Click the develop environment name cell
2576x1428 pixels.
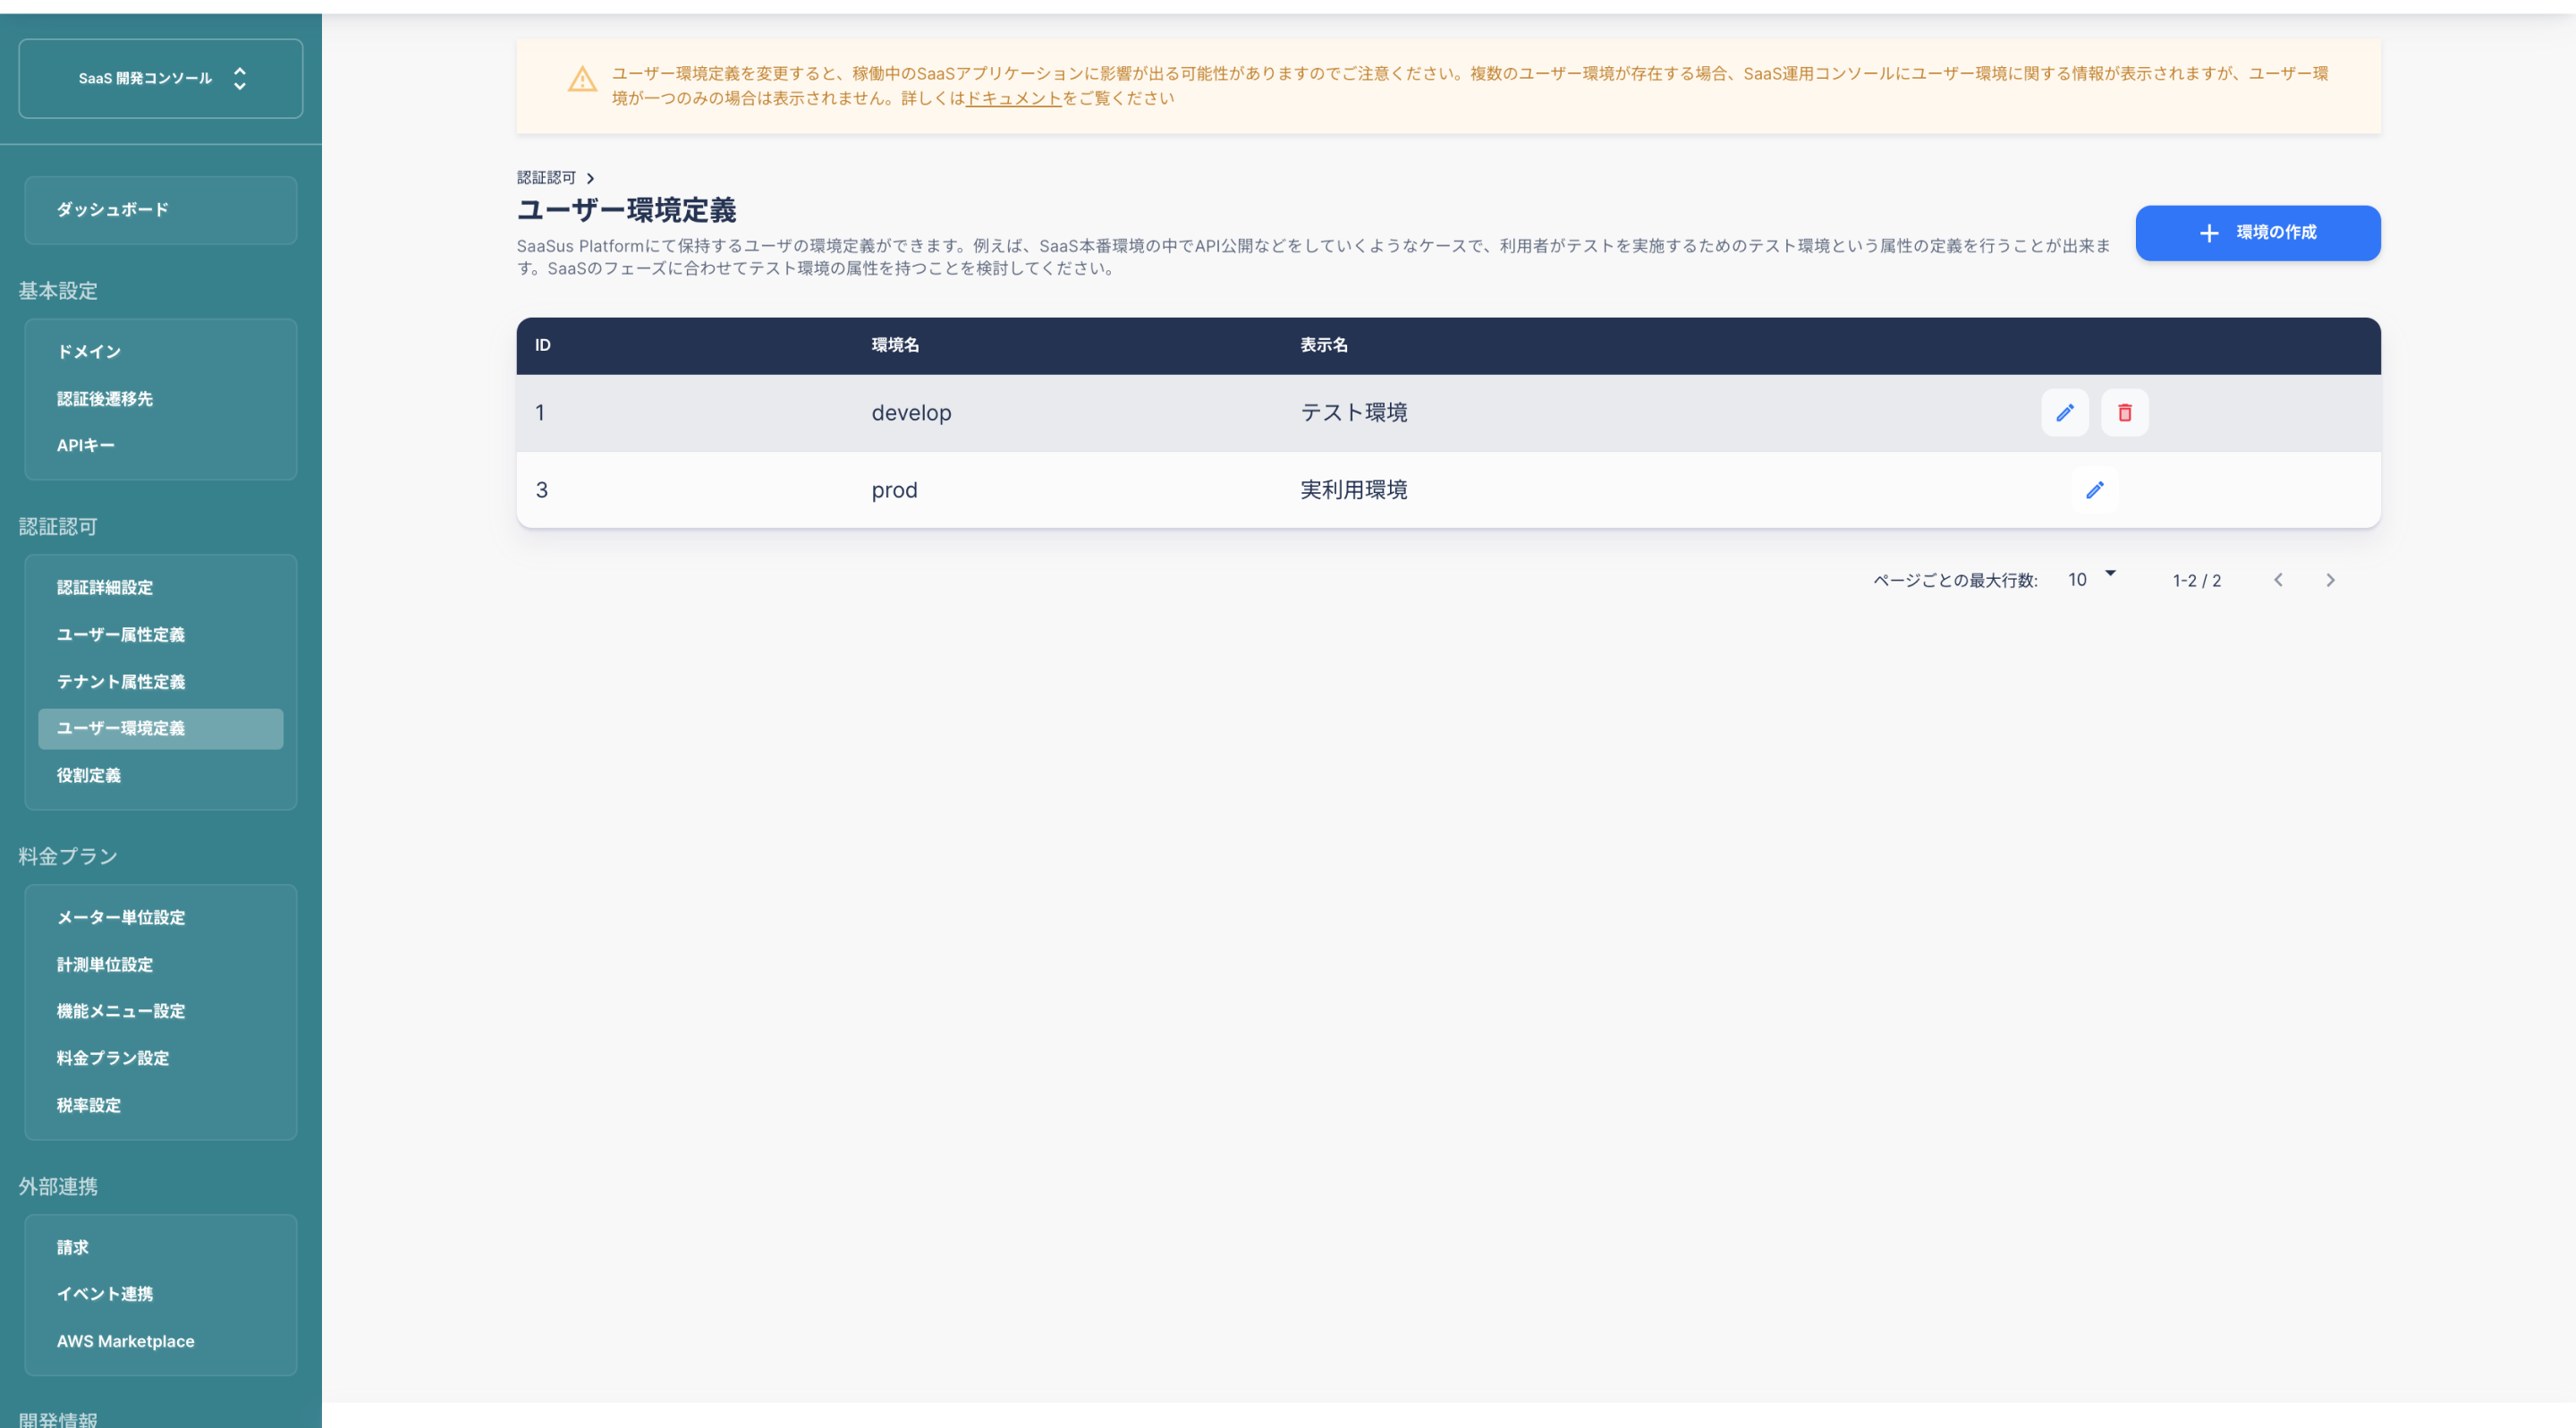[911, 413]
